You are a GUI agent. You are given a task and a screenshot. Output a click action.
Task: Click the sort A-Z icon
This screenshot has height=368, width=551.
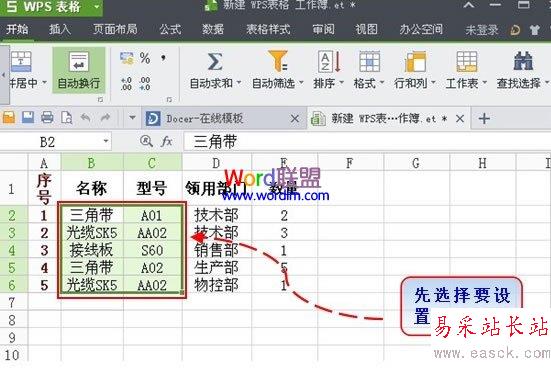329,62
